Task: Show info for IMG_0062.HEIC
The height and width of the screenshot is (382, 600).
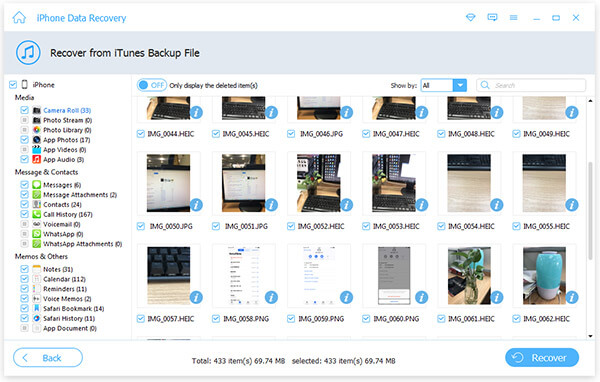Action: (x=572, y=297)
